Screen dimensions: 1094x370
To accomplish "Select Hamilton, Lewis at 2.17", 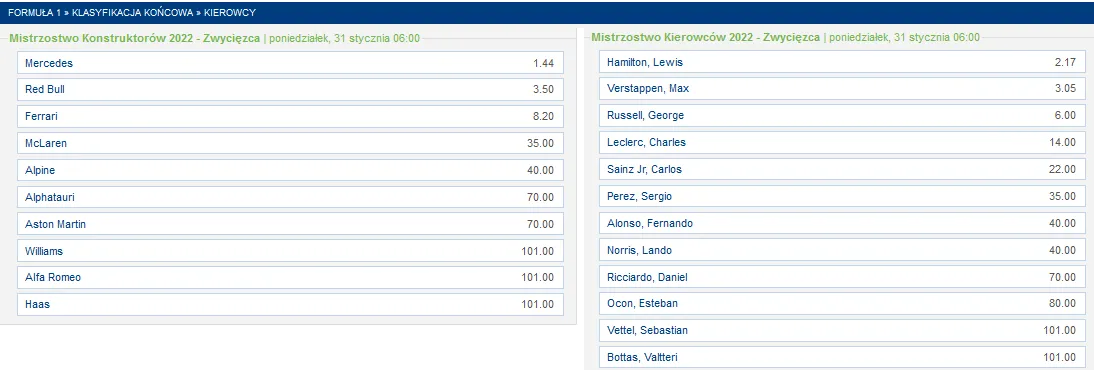I will click(x=842, y=62).
